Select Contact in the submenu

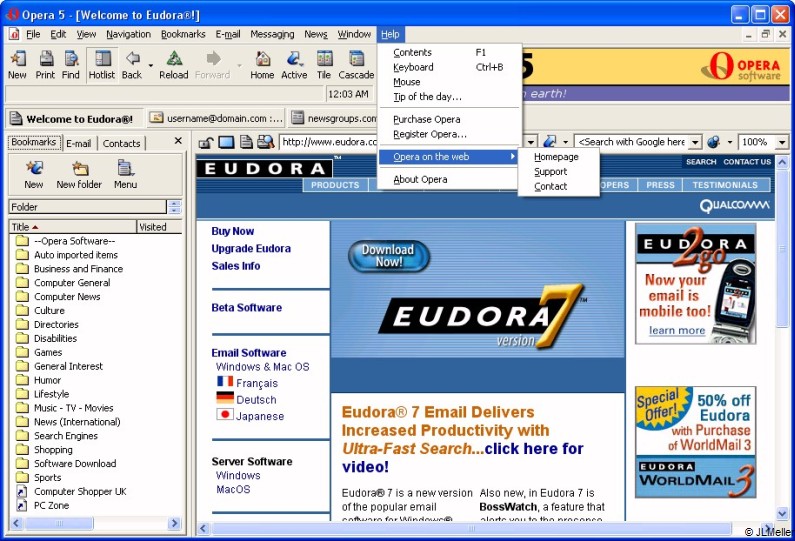click(559, 187)
